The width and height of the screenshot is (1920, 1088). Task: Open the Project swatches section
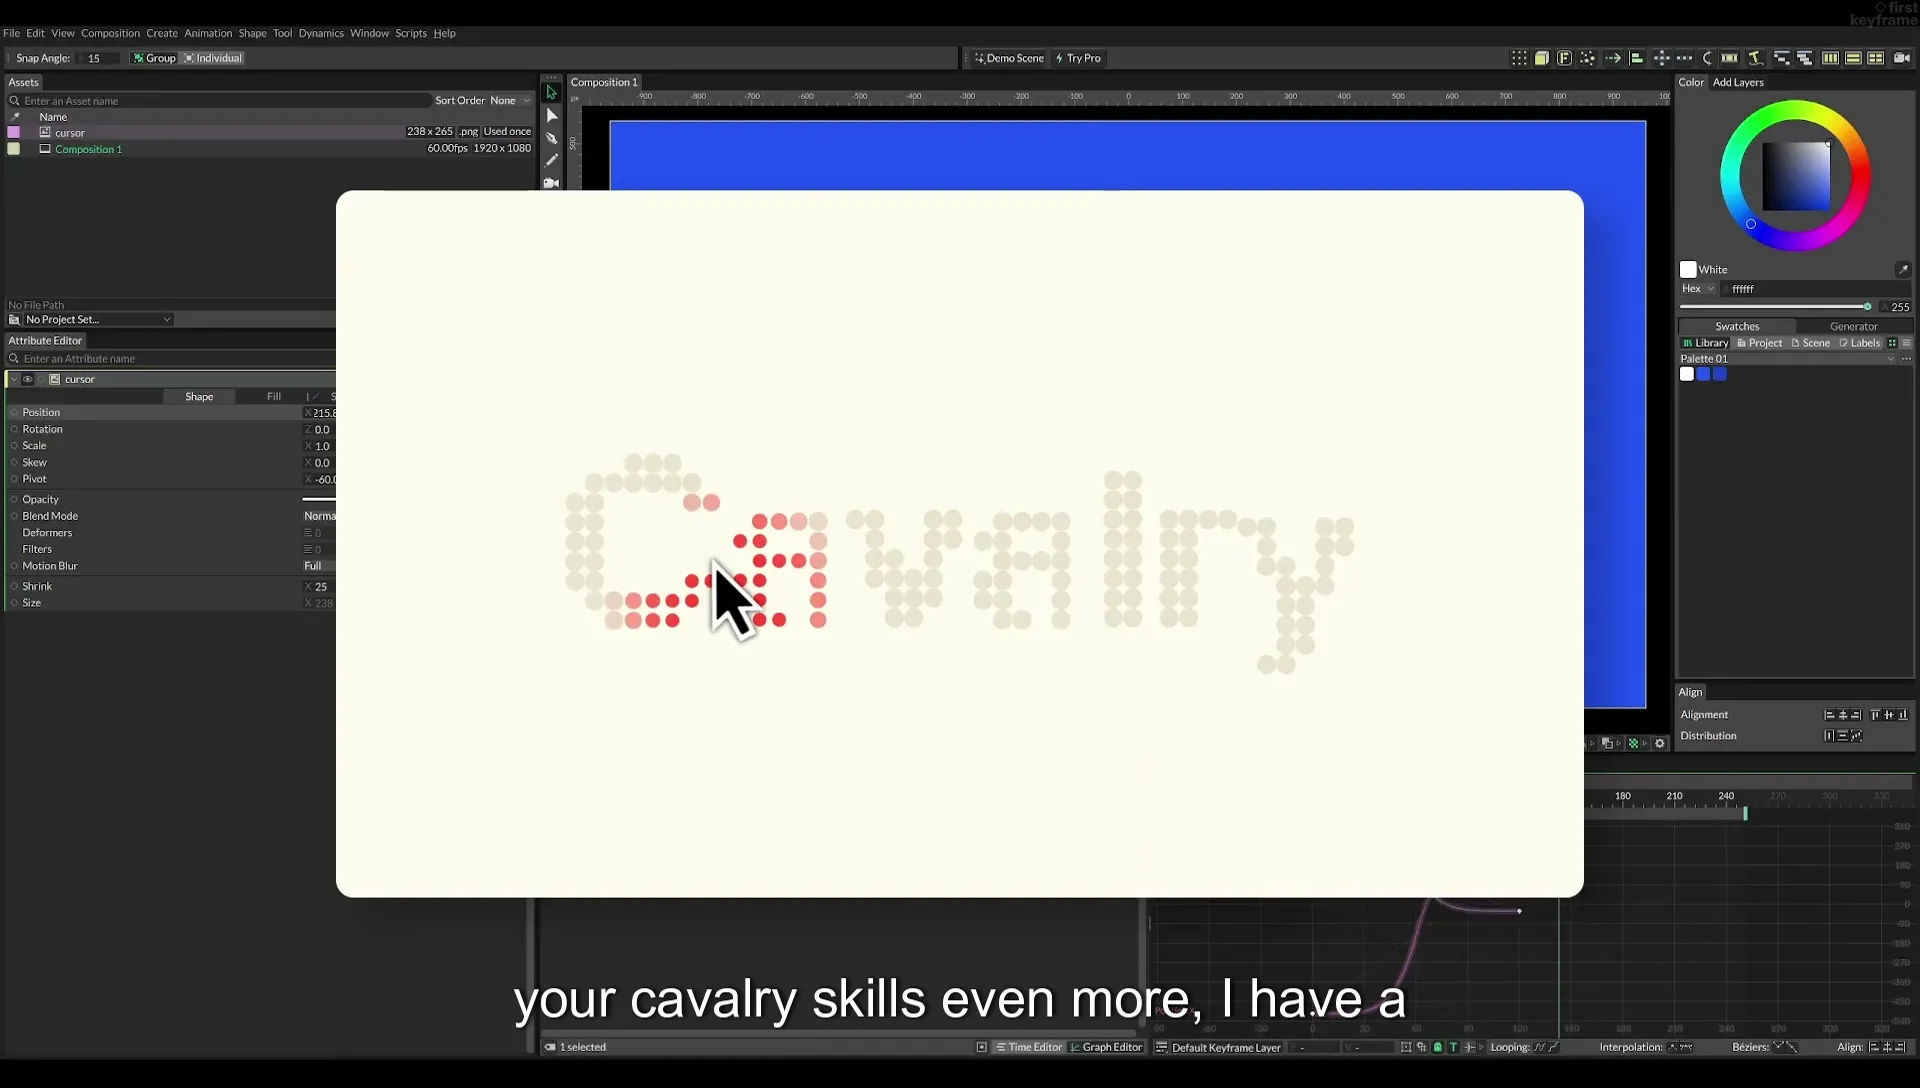click(x=1759, y=343)
